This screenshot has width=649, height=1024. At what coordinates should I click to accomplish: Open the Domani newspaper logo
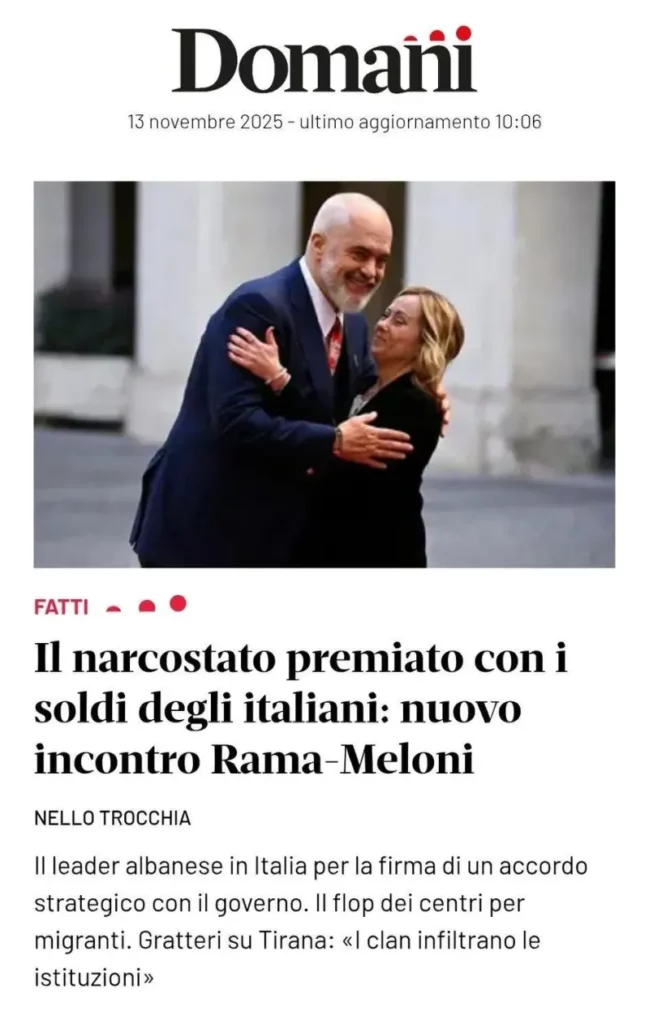coord(324,60)
